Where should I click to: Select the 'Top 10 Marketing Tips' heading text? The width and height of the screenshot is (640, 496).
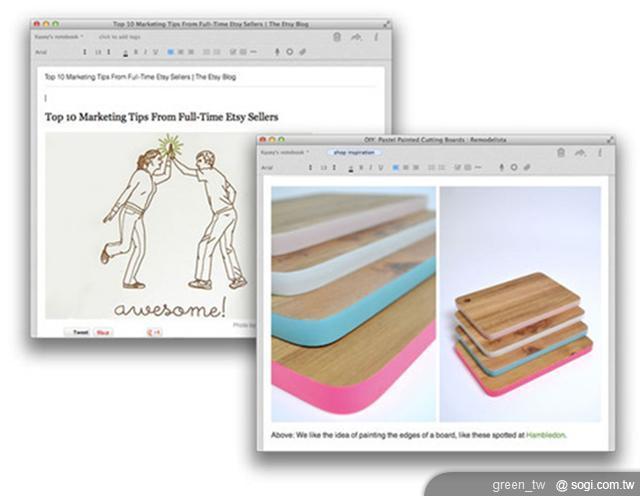[161, 117]
